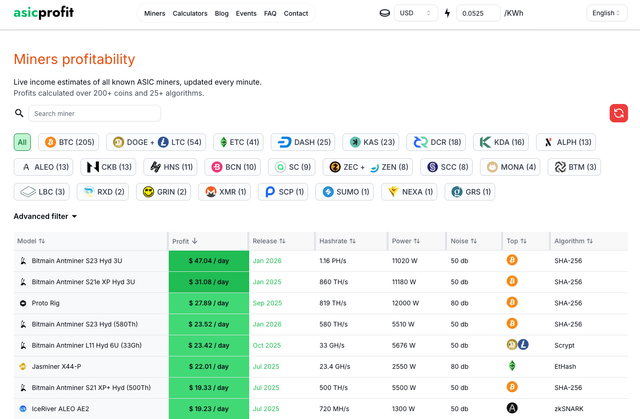Image resolution: width=640 pixels, height=419 pixels.
Task: Go to the Blog page
Action: coord(221,13)
